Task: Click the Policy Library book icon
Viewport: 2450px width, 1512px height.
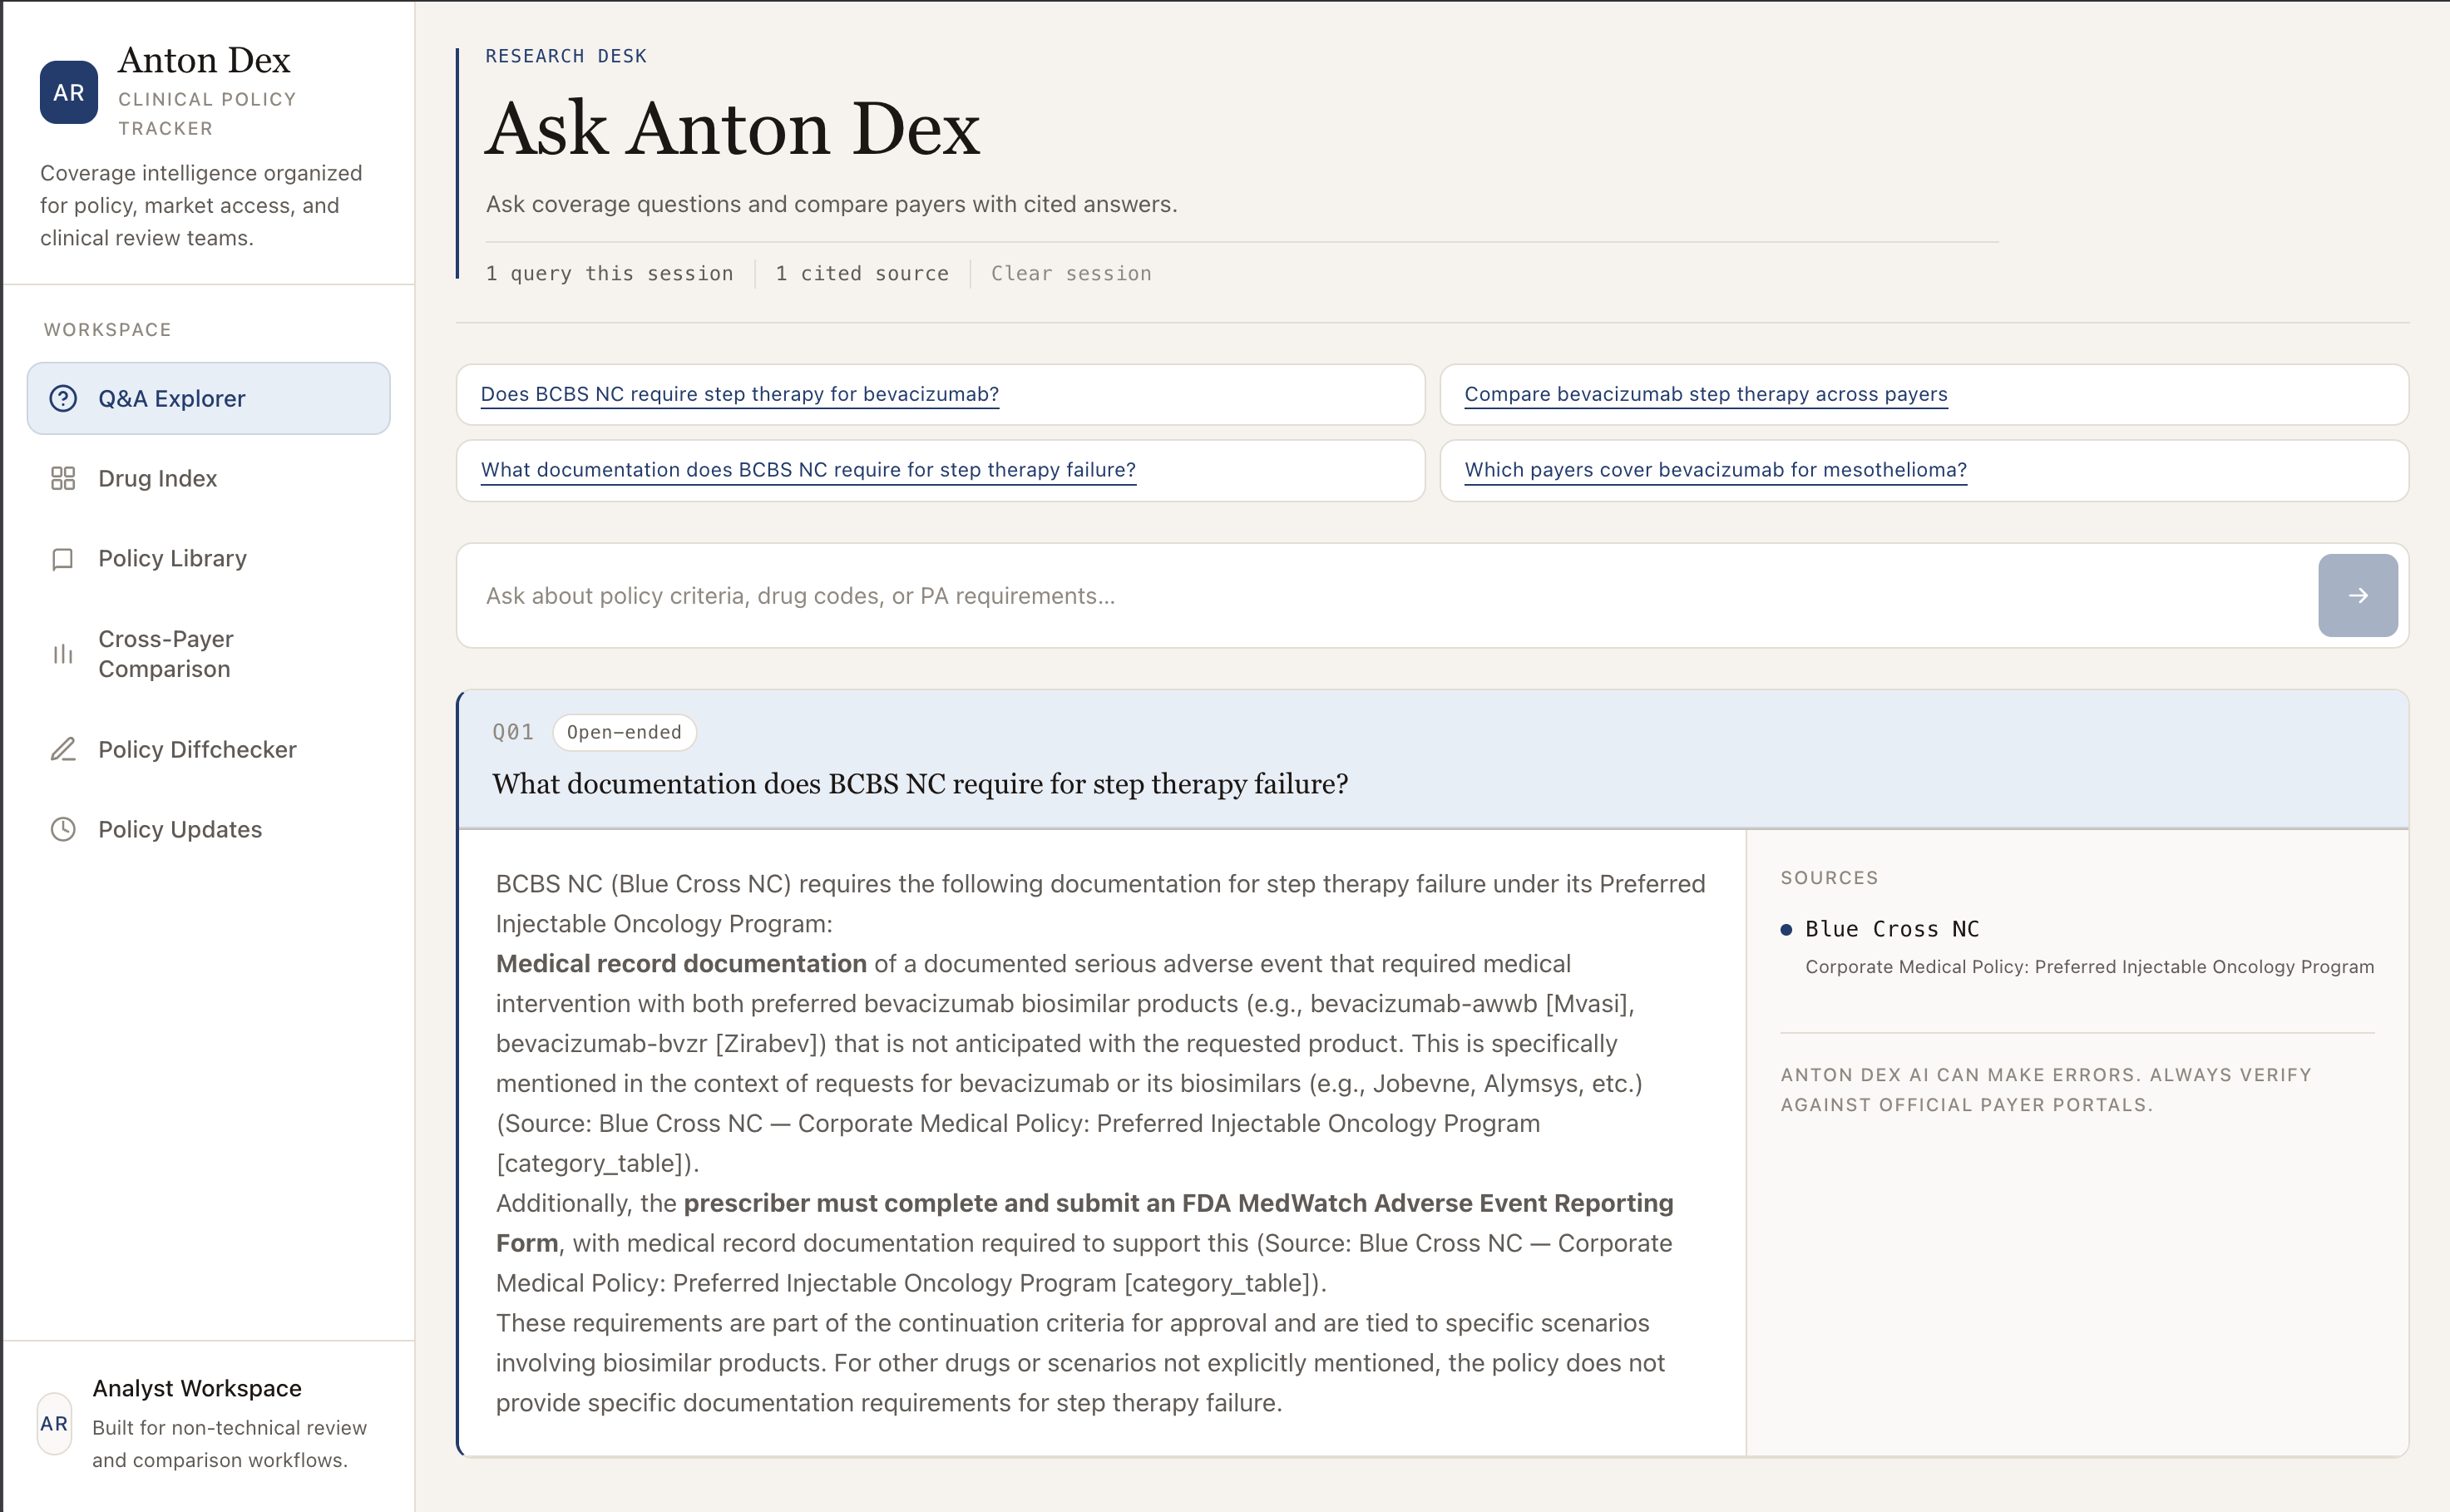Action: [x=63, y=558]
